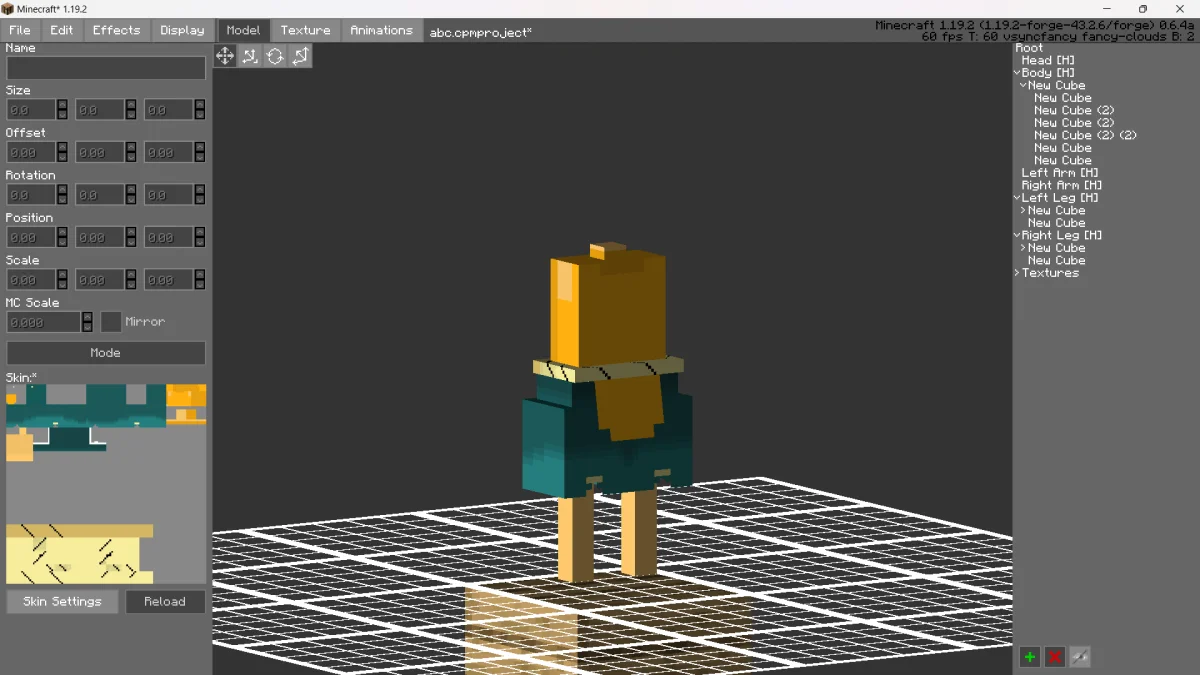Select the Left Leg [H] label
The image size is (1200, 675).
pos(1062,198)
